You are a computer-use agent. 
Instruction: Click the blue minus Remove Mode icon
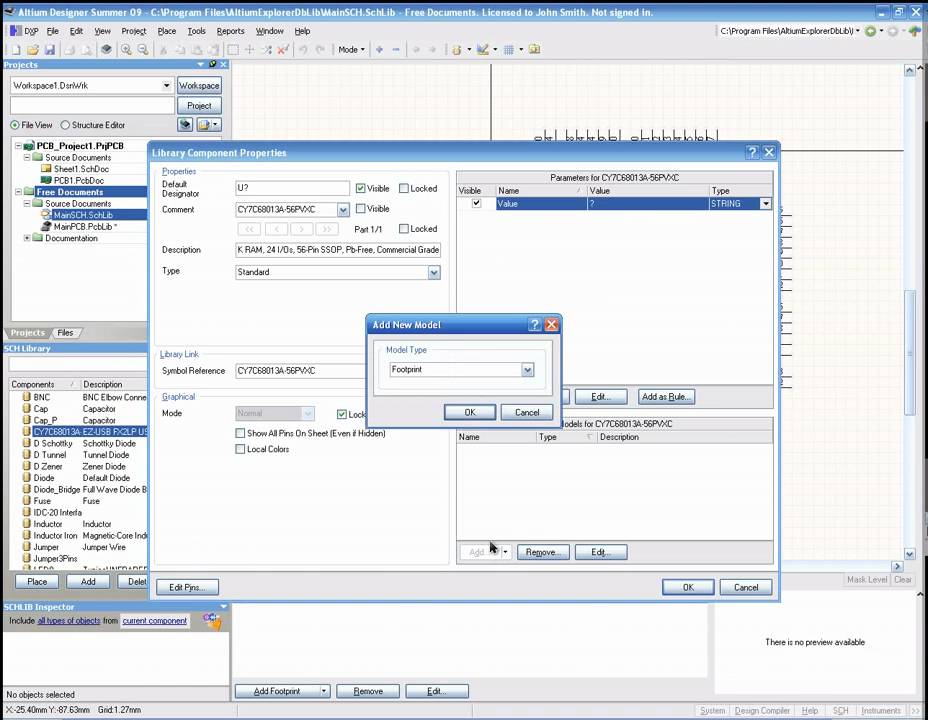pyautogui.click(x=396, y=50)
